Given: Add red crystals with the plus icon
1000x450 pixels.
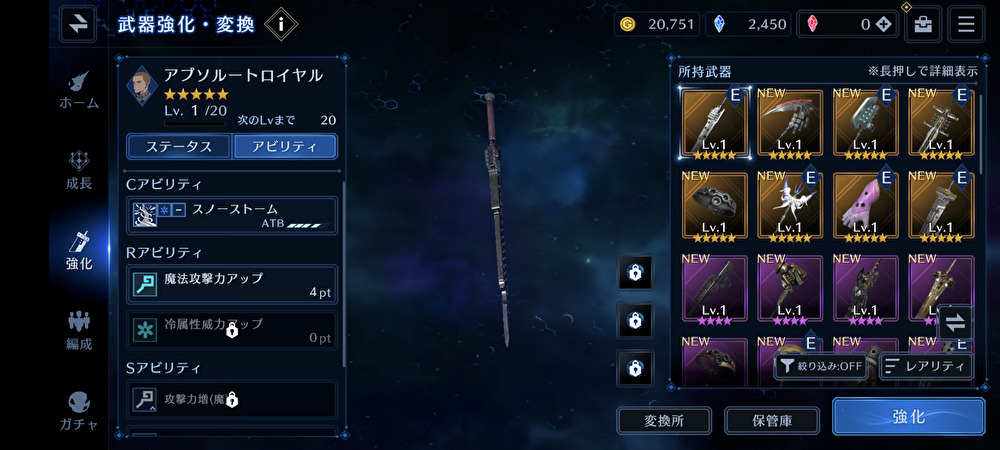Looking at the screenshot, I should click(883, 24).
